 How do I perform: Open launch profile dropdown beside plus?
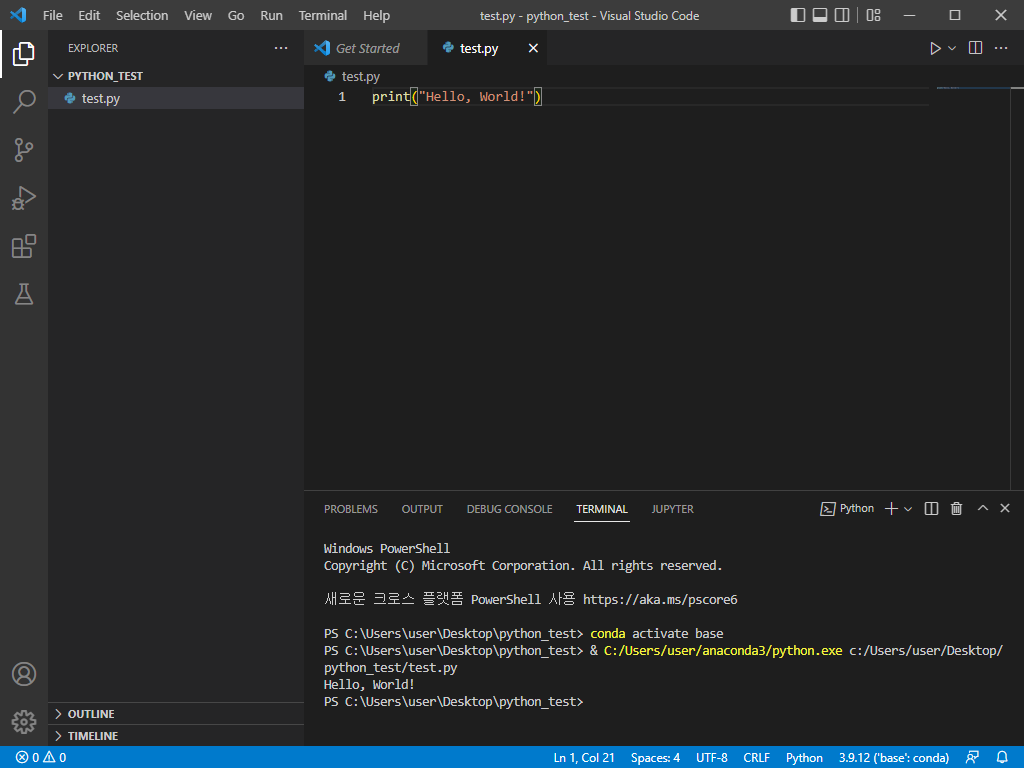click(908, 509)
